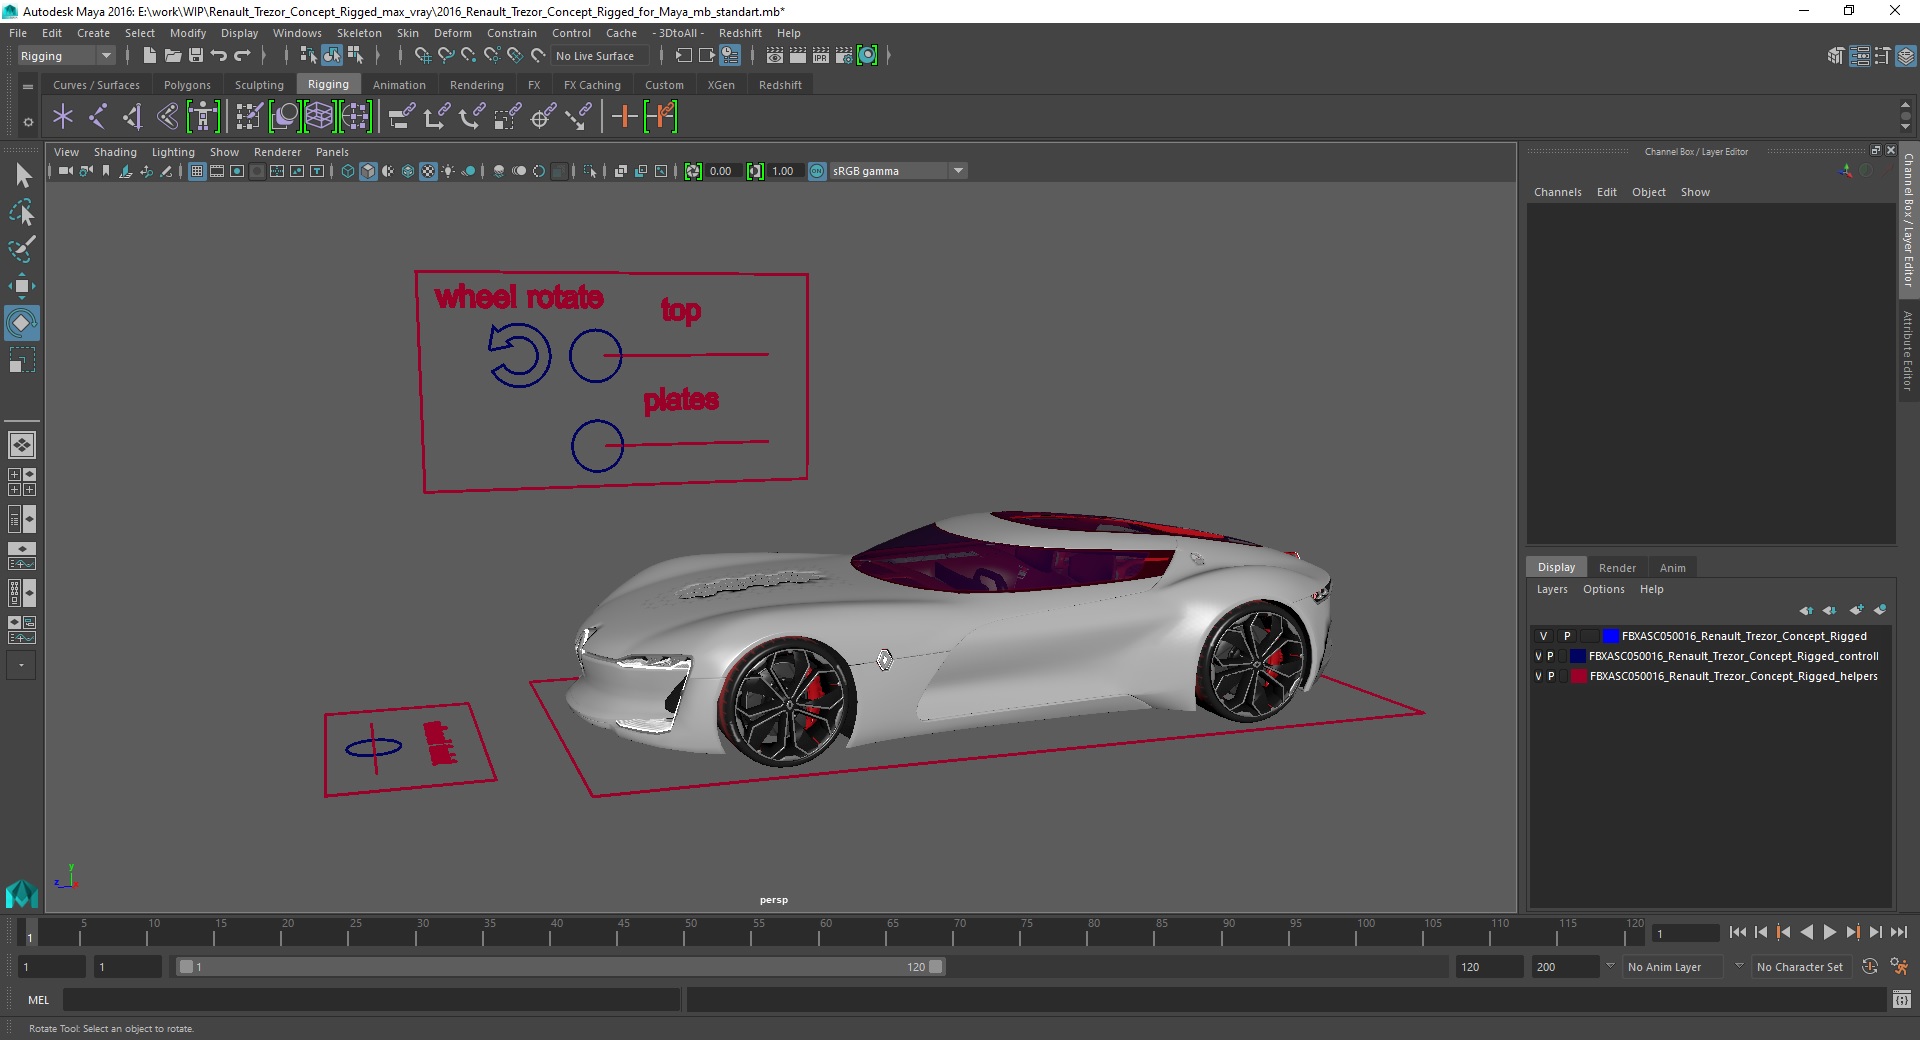Click go to start of playback range
Viewport: 1920px width, 1040px height.
tap(1738, 932)
